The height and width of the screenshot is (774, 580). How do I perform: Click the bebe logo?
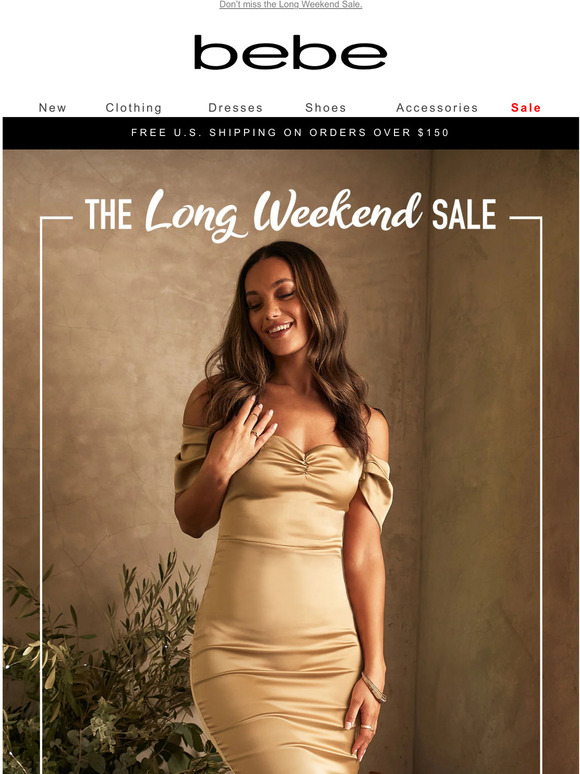tap(290, 52)
